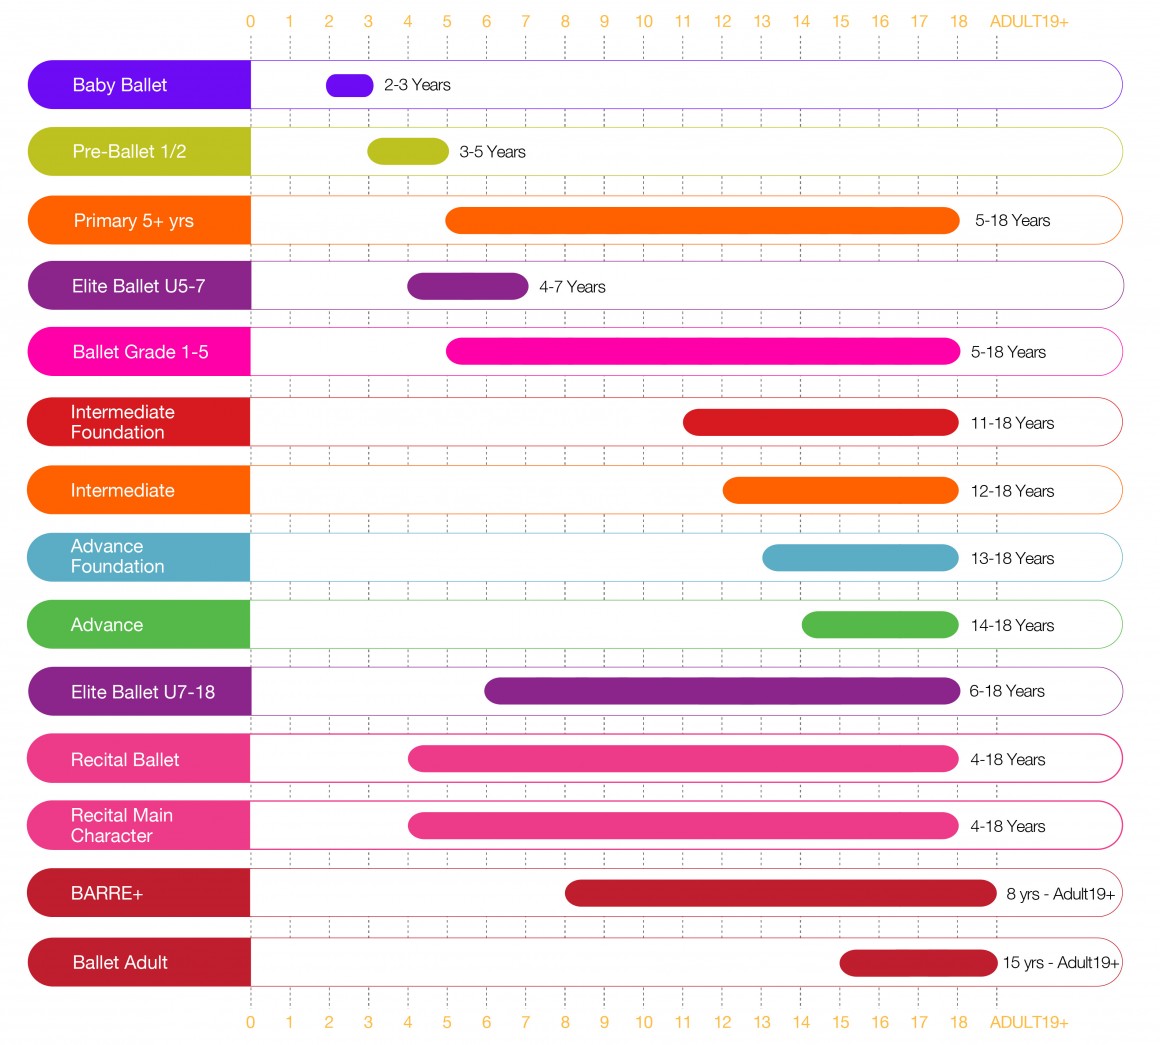Click the olive Pre-Ballet age range bar

tap(408, 152)
